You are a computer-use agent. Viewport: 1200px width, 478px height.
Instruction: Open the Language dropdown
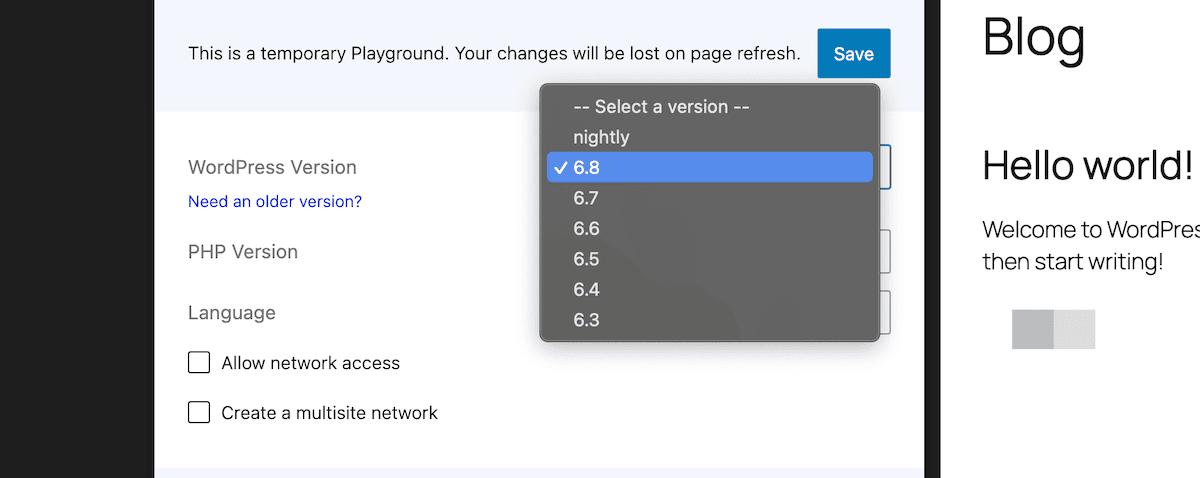tap(885, 312)
